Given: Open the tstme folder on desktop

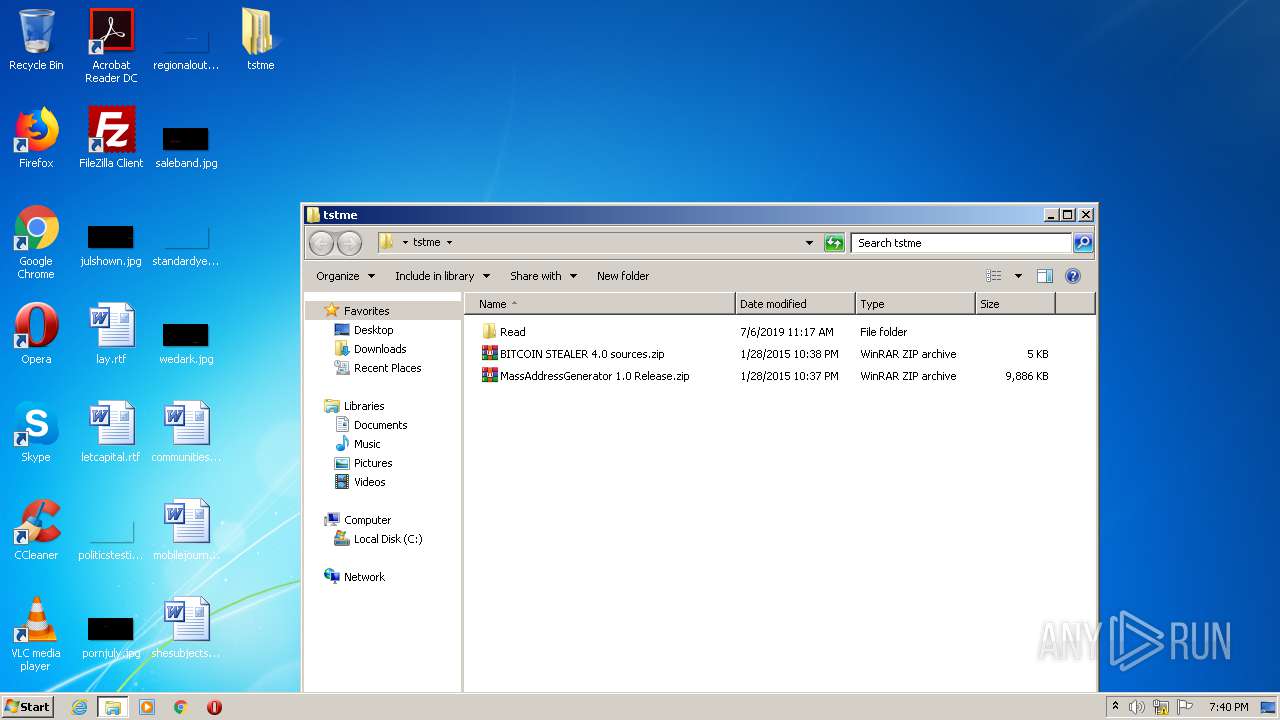Looking at the screenshot, I should pos(260,40).
